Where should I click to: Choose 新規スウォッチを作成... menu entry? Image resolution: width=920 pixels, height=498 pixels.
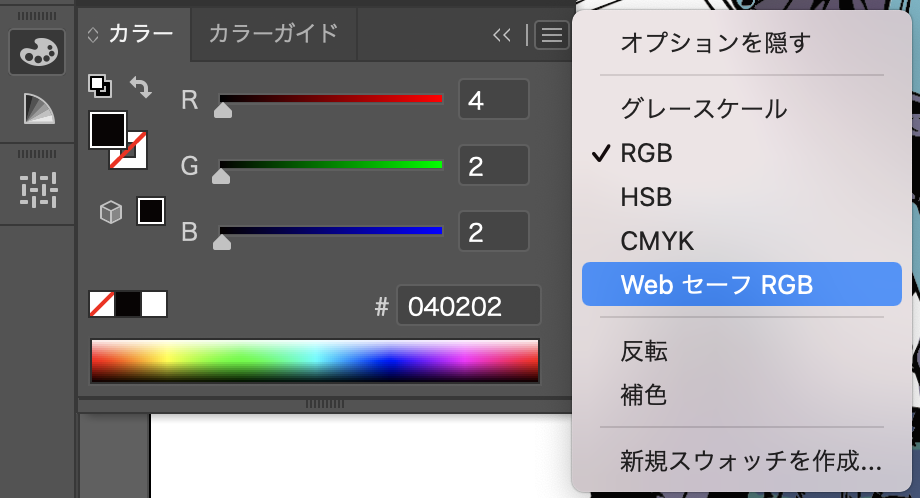(750, 462)
